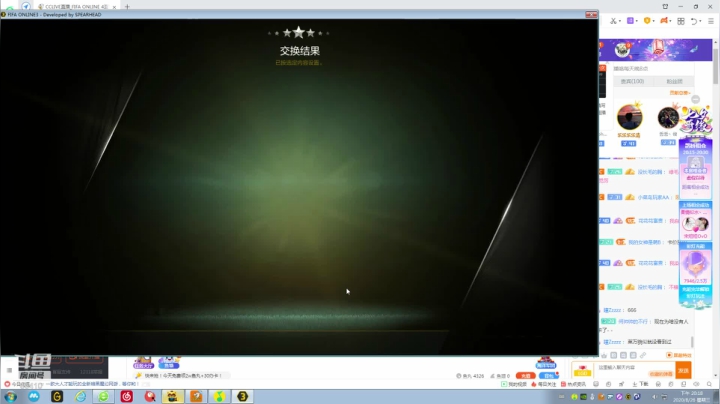Switch to the 贵宾(100) tab
This screenshot has height=404, width=720.
click(632, 81)
